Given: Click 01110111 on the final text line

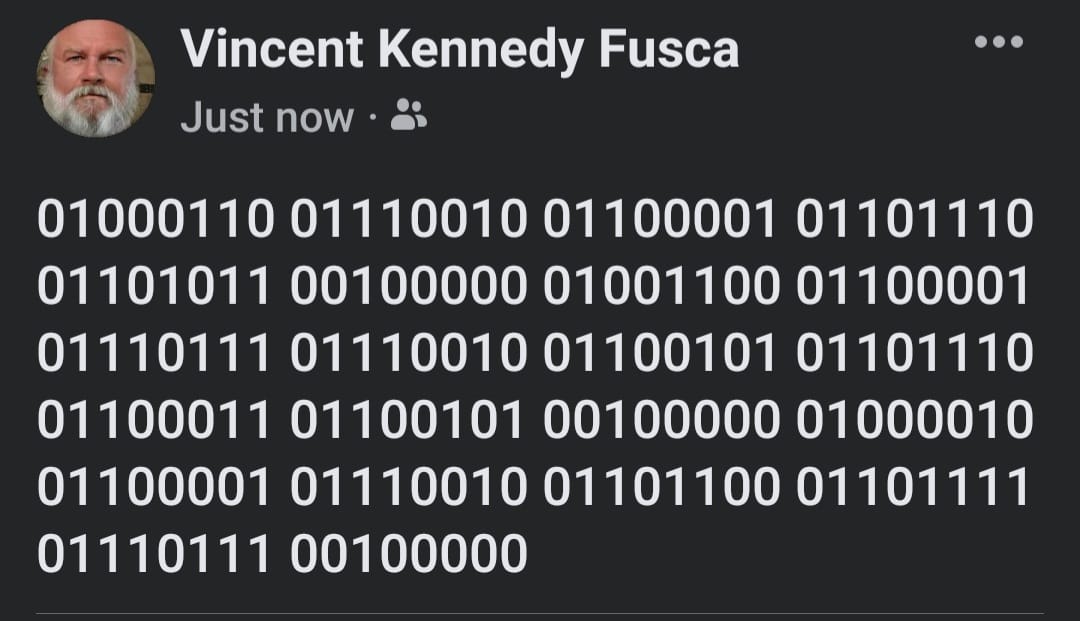Looking at the screenshot, I should point(155,554).
